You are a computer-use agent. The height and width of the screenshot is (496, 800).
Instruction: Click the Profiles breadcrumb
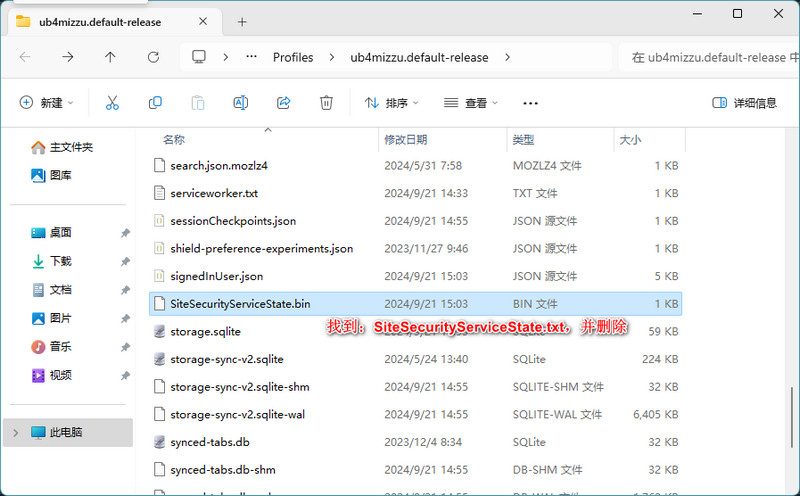tap(293, 57)
